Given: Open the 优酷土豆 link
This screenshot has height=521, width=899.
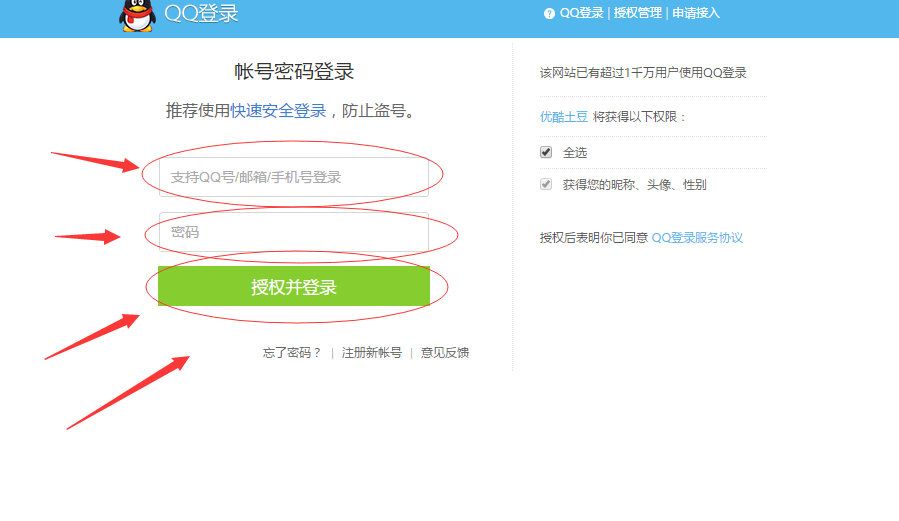Looking at the screenshot, I should coord(564,117).
